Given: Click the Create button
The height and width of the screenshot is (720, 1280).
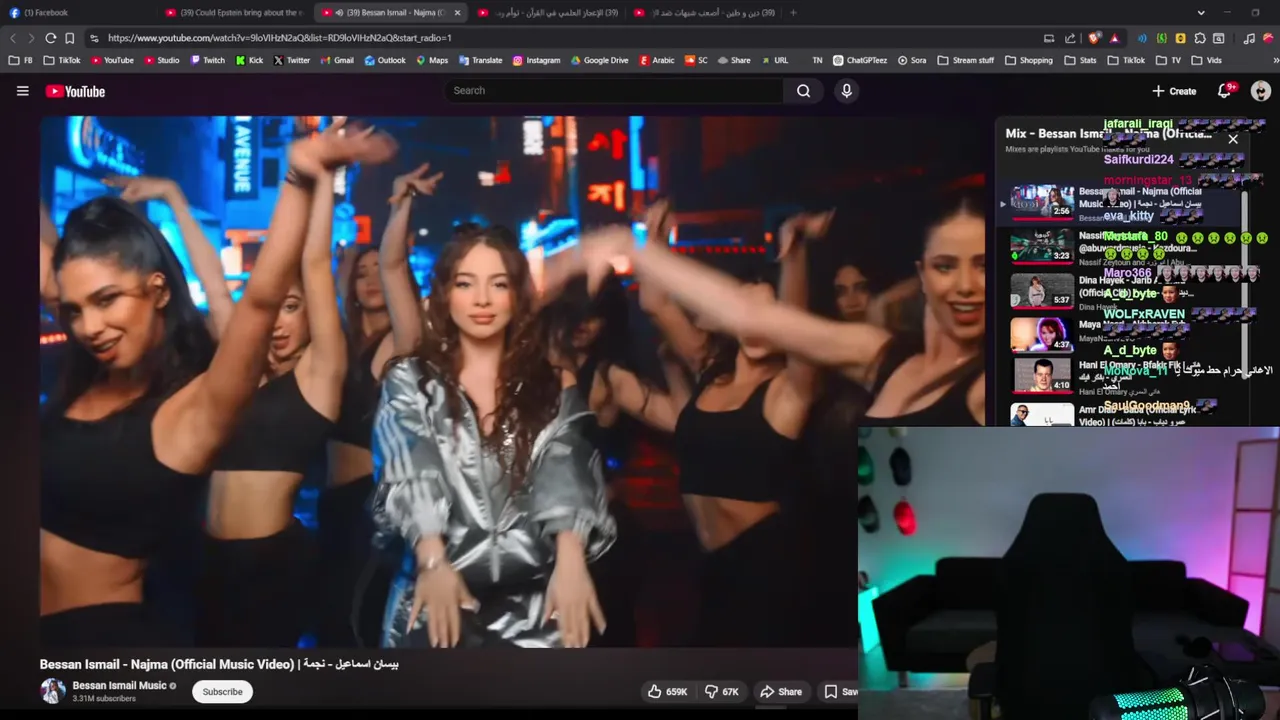Looking at the screenshot, I should point(1174,91).
